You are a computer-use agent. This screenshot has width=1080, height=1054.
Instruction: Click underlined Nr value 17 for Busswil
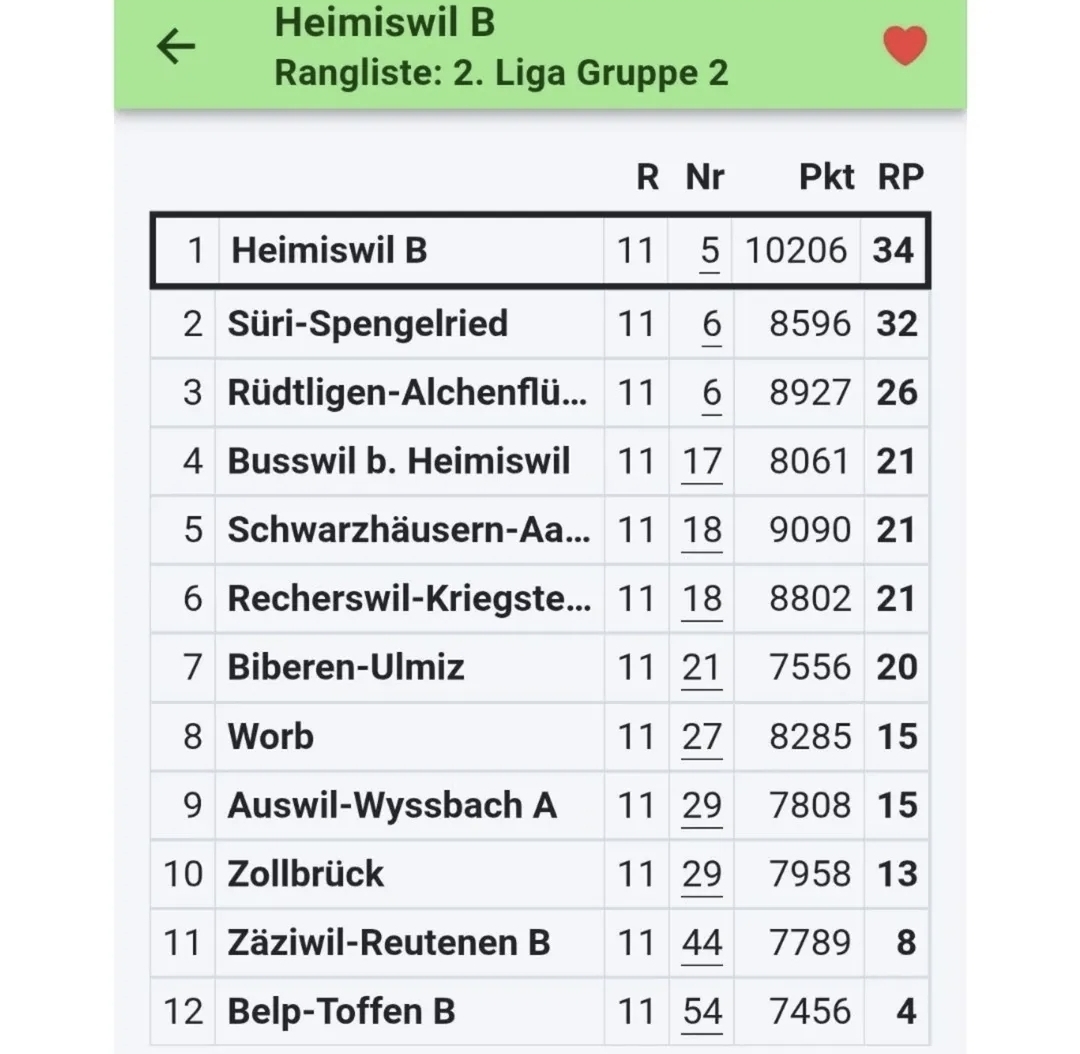[701, 461]
